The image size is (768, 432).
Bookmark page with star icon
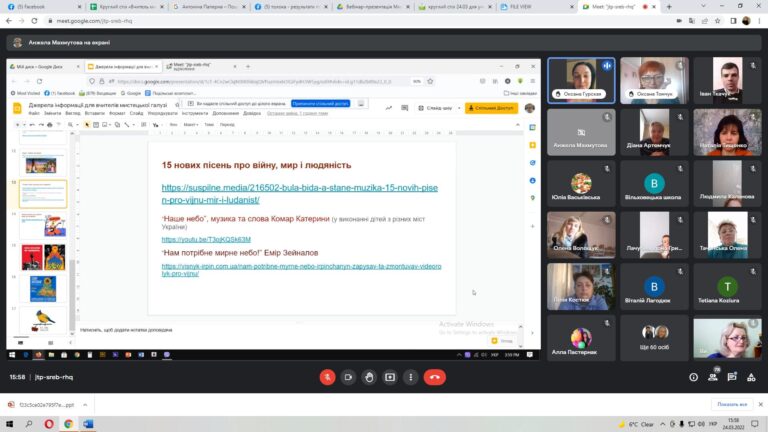718,21
